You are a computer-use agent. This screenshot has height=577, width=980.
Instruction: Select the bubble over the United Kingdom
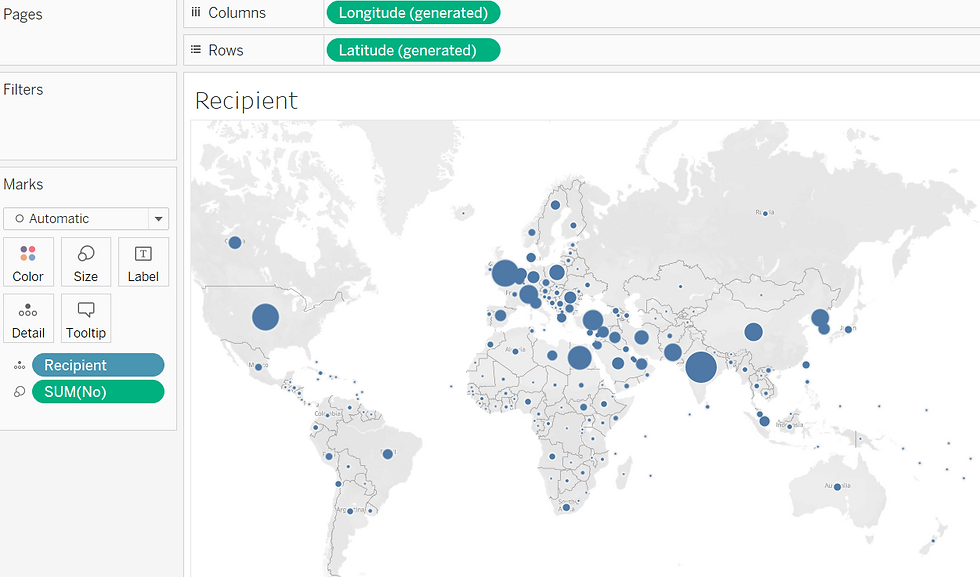[x=505, y=273]
